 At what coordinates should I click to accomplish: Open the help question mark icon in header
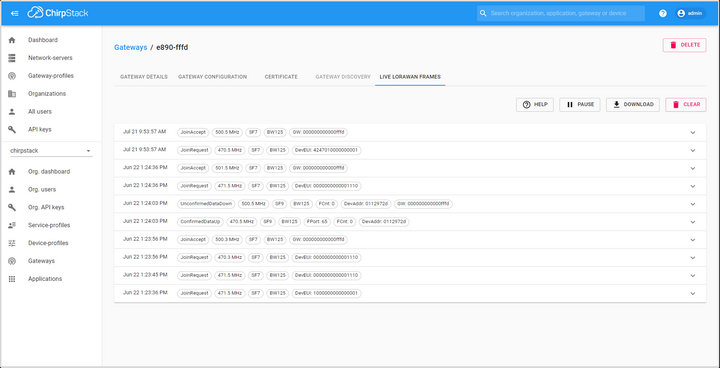click(x=663, y=13)
